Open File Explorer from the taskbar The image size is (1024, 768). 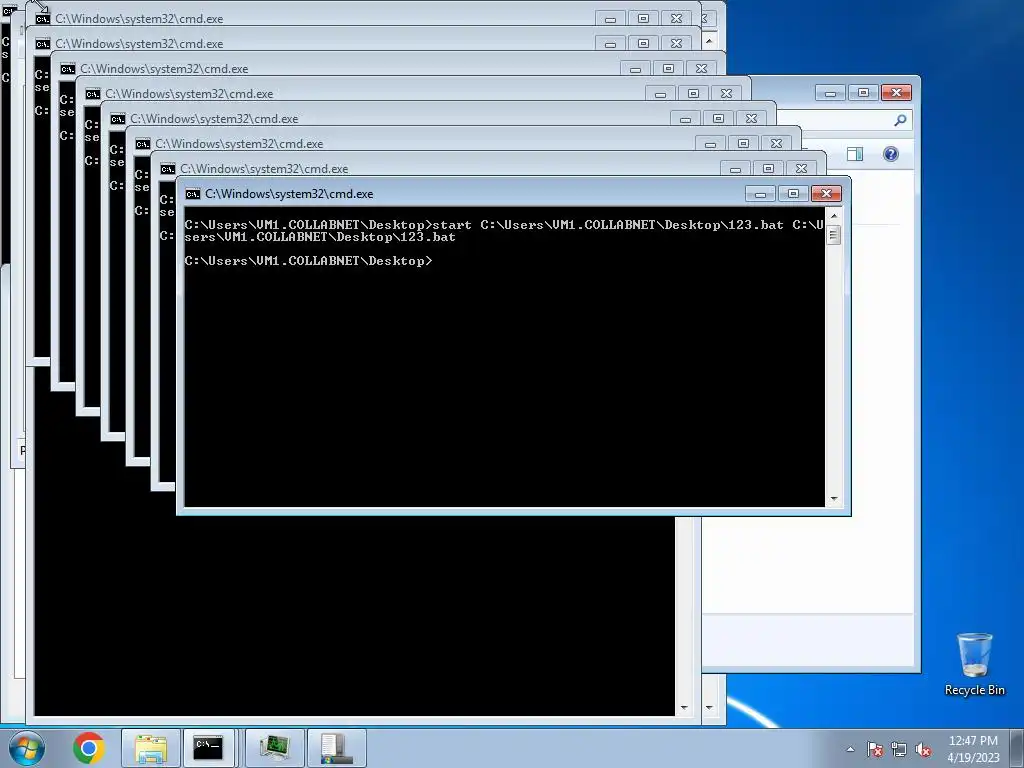click(x=150, y=748)
